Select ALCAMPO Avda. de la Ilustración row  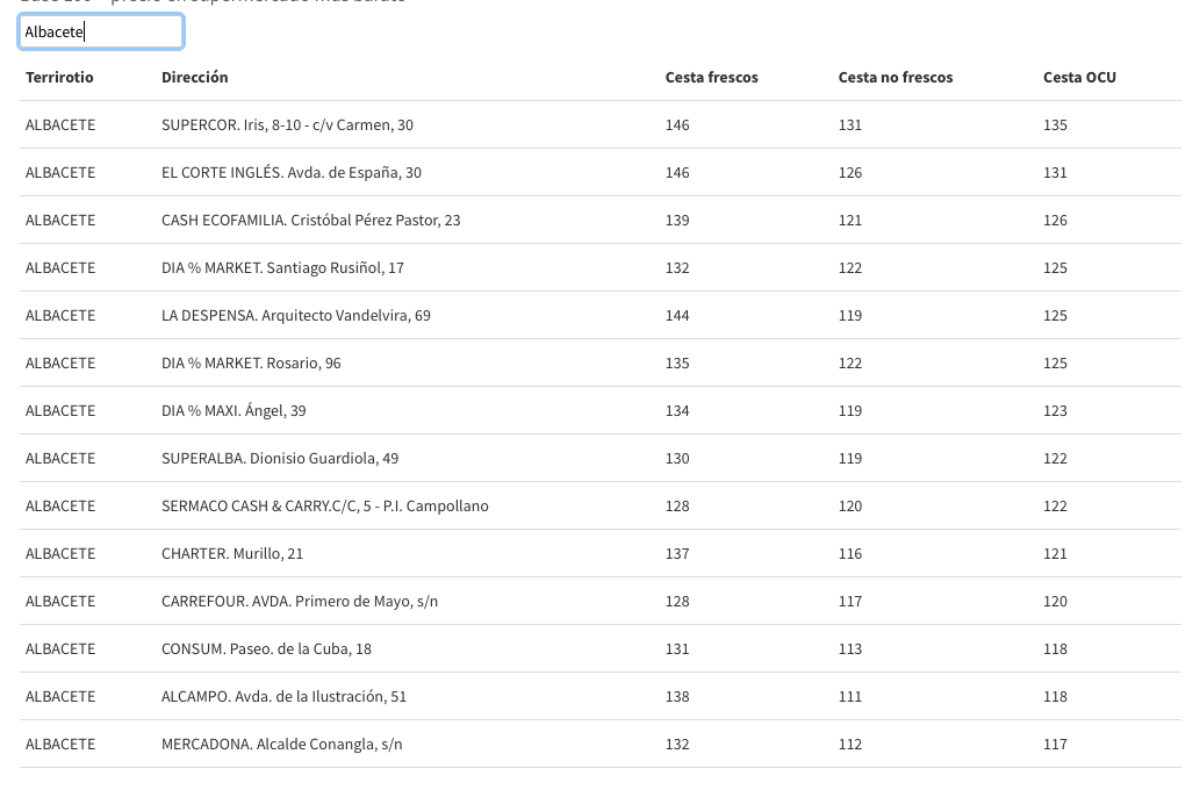point(285,696)
